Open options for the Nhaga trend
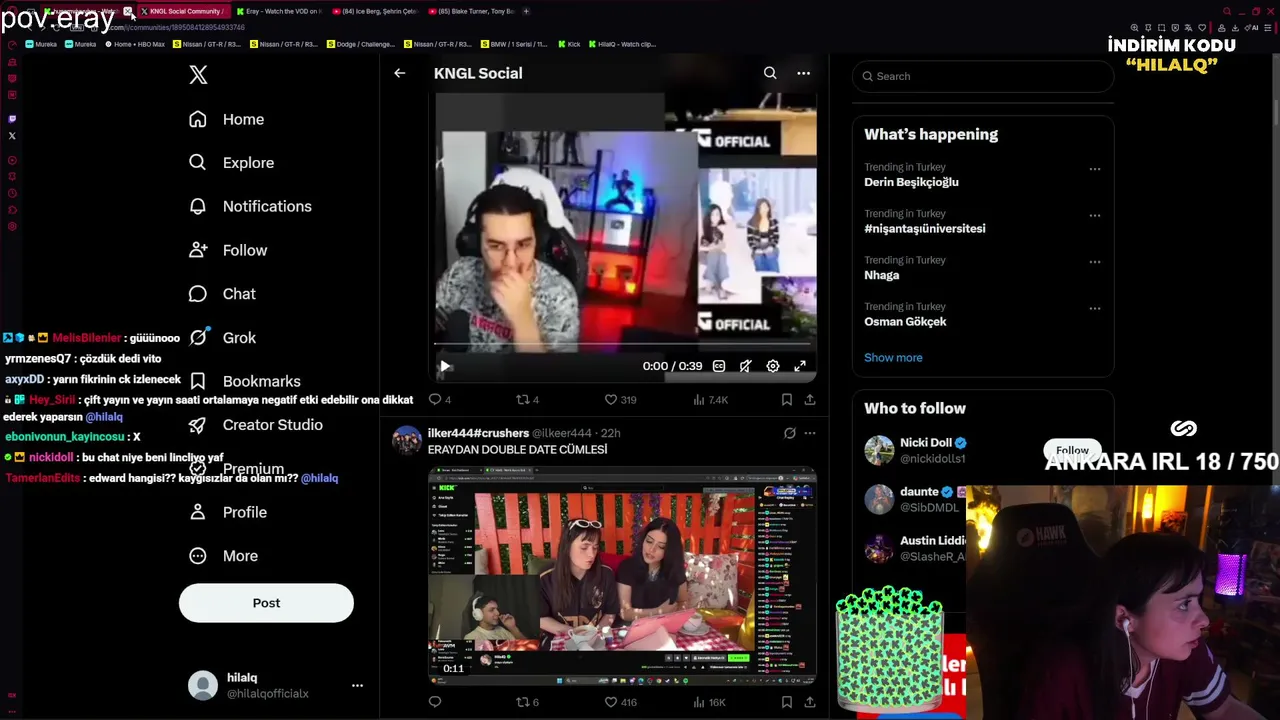 (1095, 261)
